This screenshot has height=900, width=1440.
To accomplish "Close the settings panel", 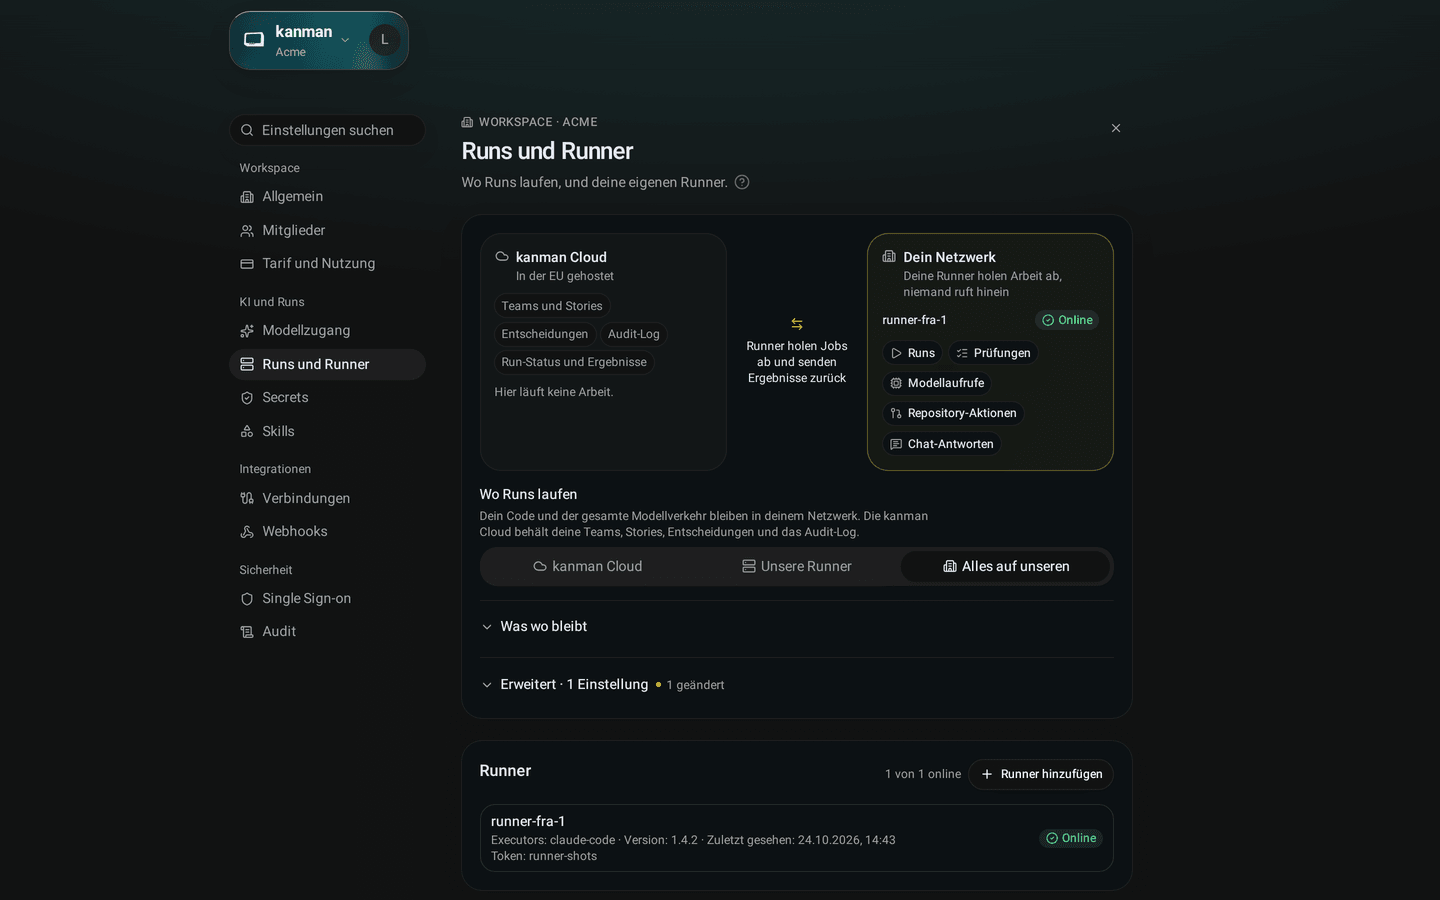I will (1116, 128).
